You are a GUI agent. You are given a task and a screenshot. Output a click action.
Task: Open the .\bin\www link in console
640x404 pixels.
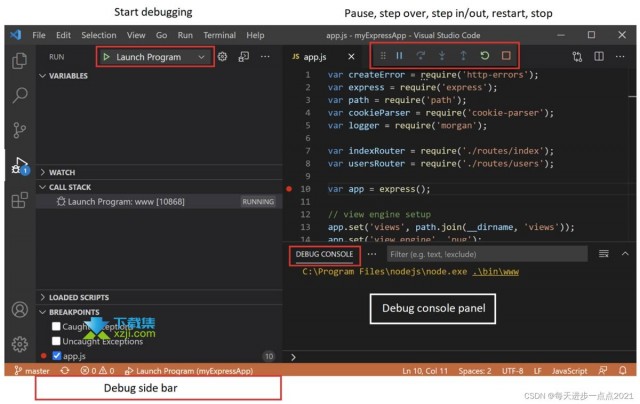(x=496, y=272)
